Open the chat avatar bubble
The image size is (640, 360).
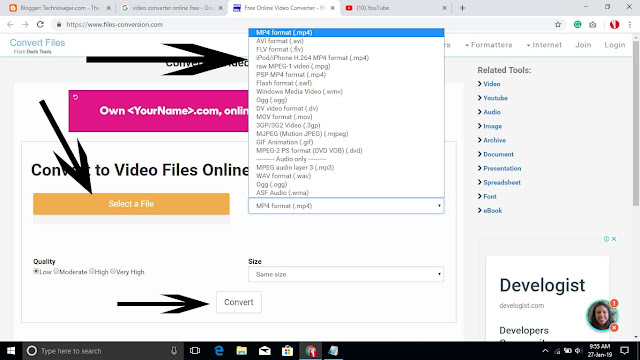(x=601, y=315)
